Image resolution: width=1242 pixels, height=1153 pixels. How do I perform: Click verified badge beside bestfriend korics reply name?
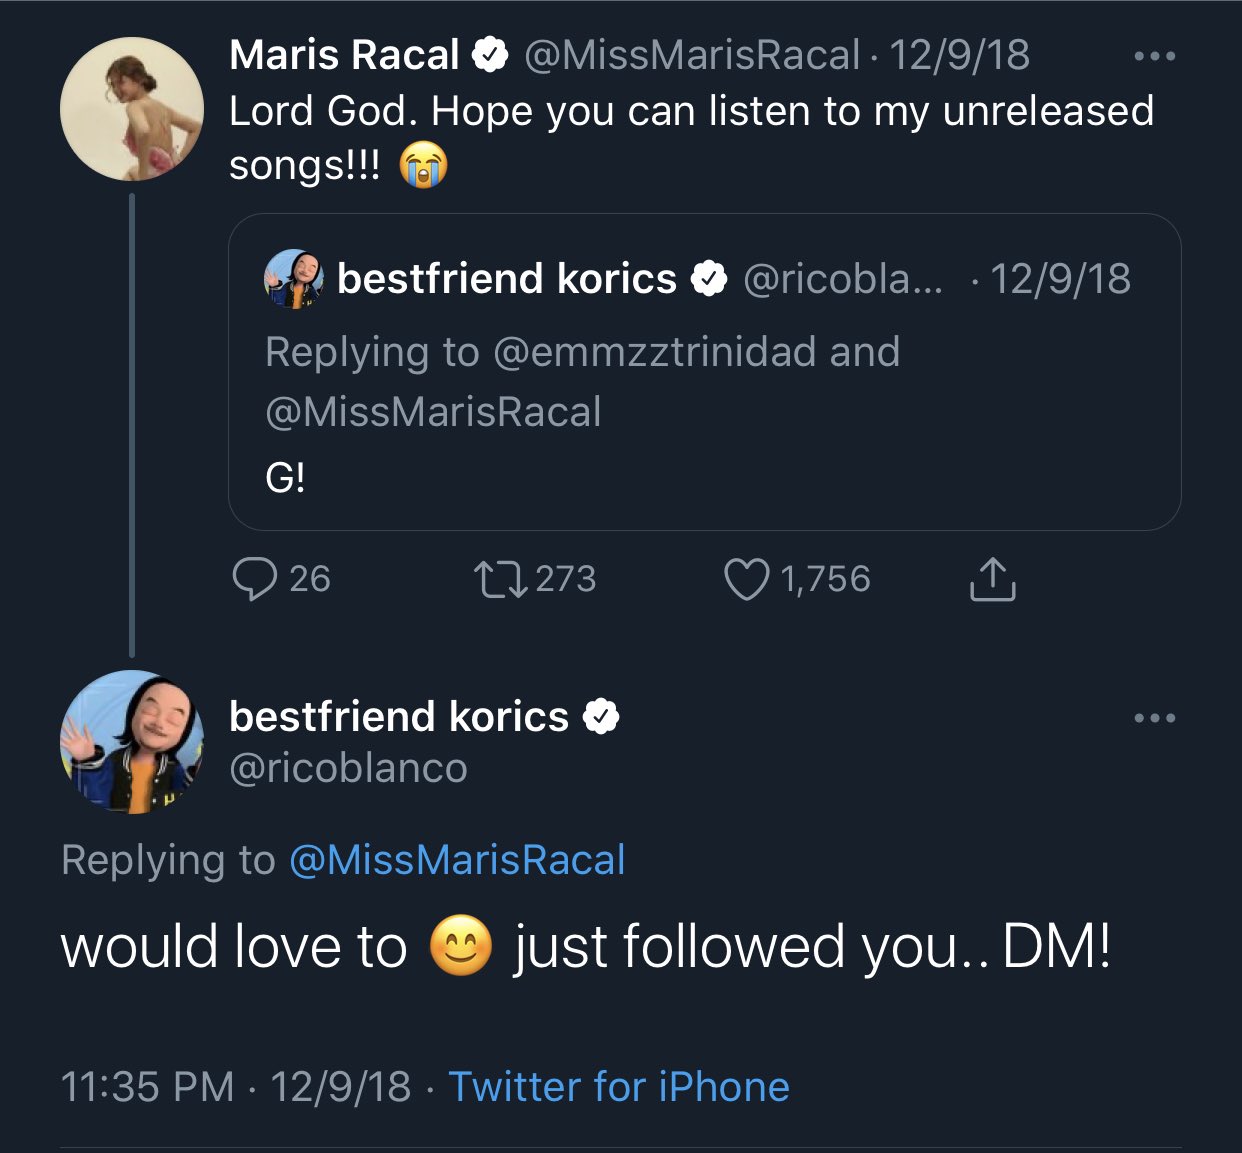[601, 717]
